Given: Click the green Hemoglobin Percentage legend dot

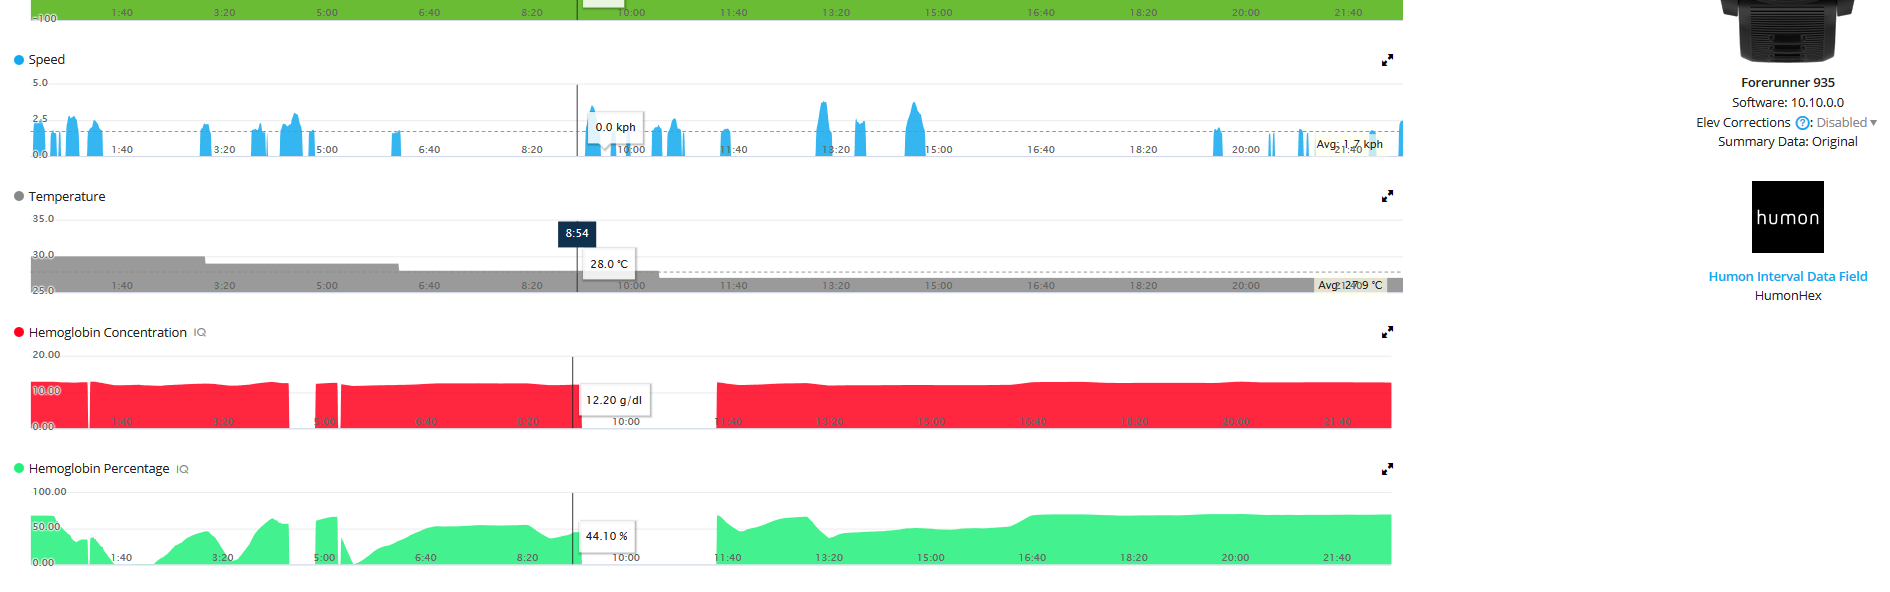Looking at the screenshot, I should (19, 469).
